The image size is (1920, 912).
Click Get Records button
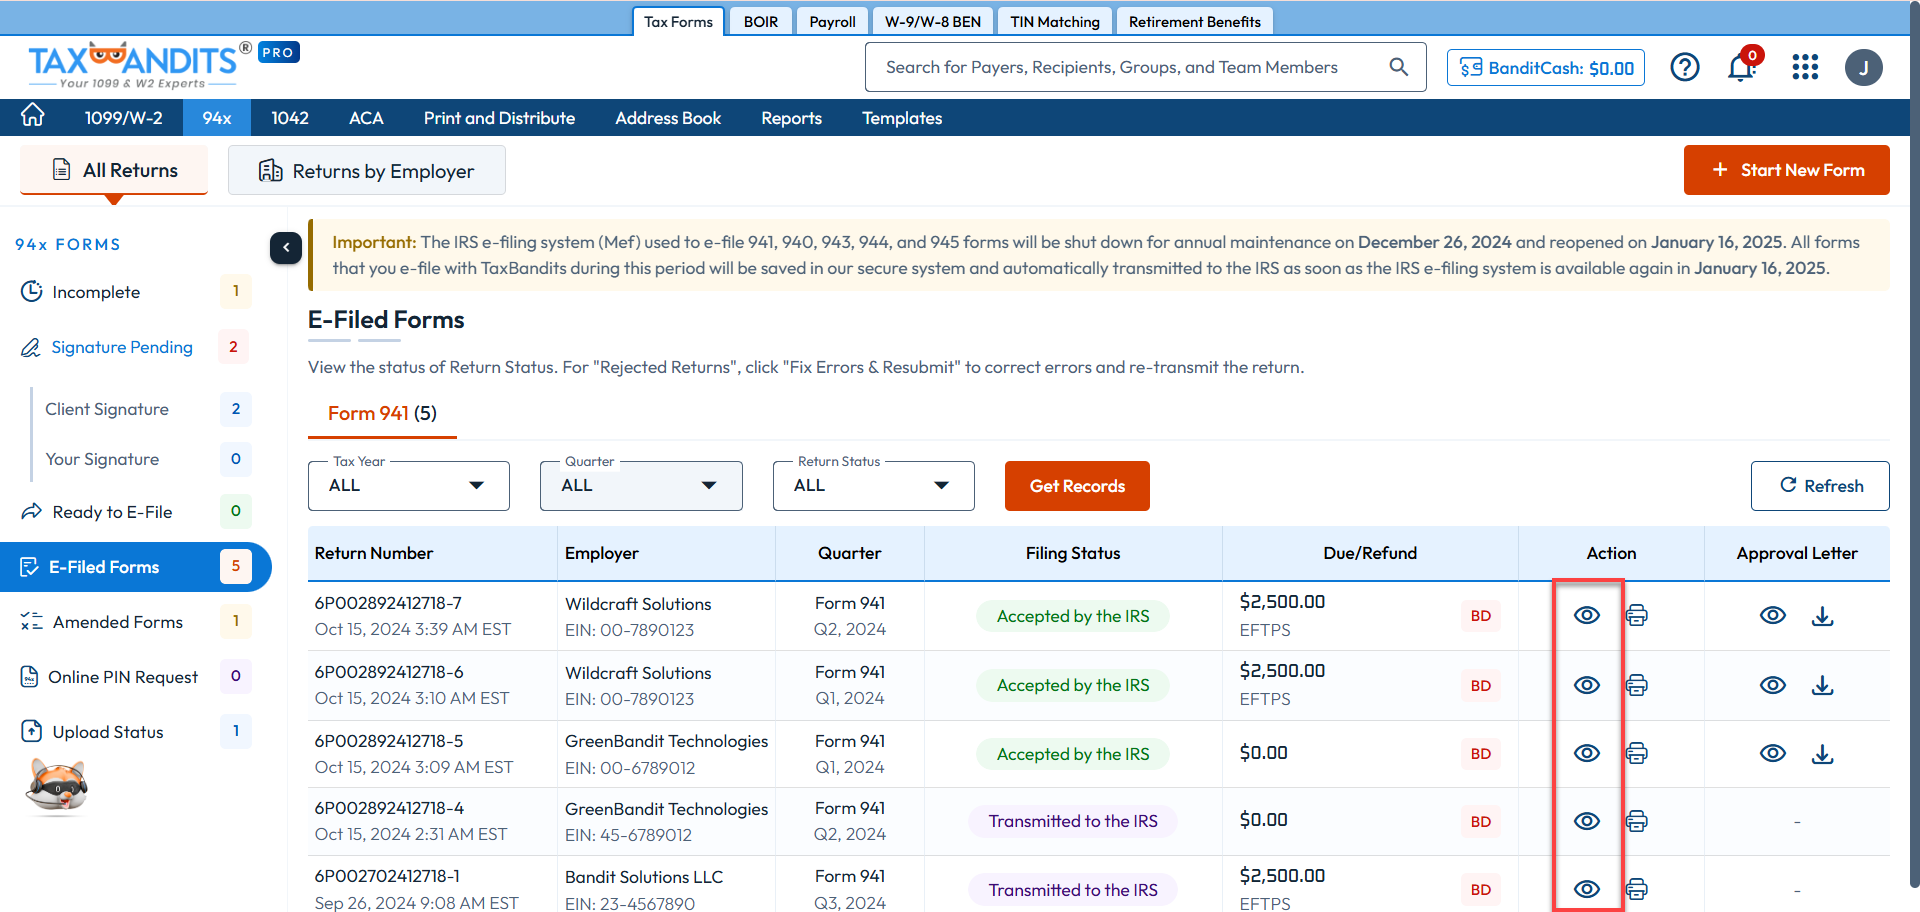pos(1077,486)
